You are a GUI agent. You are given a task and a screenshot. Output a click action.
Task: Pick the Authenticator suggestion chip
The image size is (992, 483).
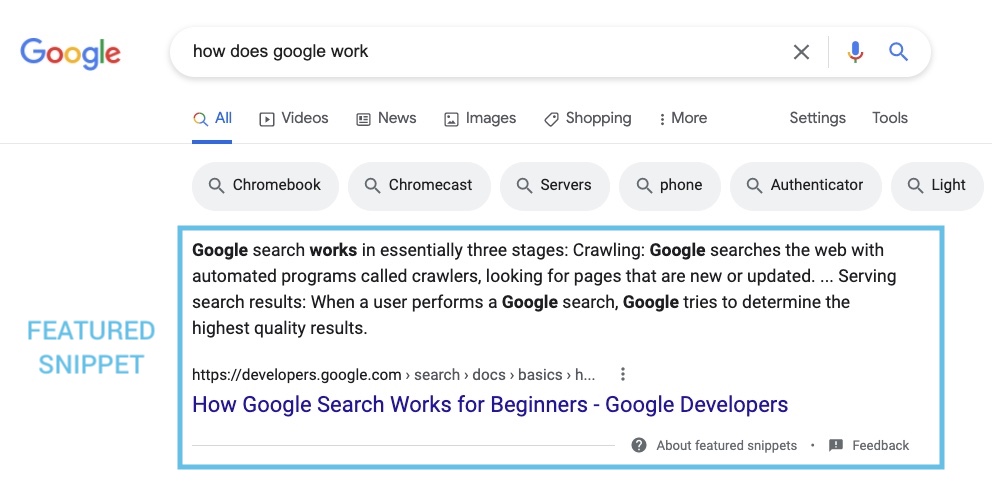click(x=805, y=185)
